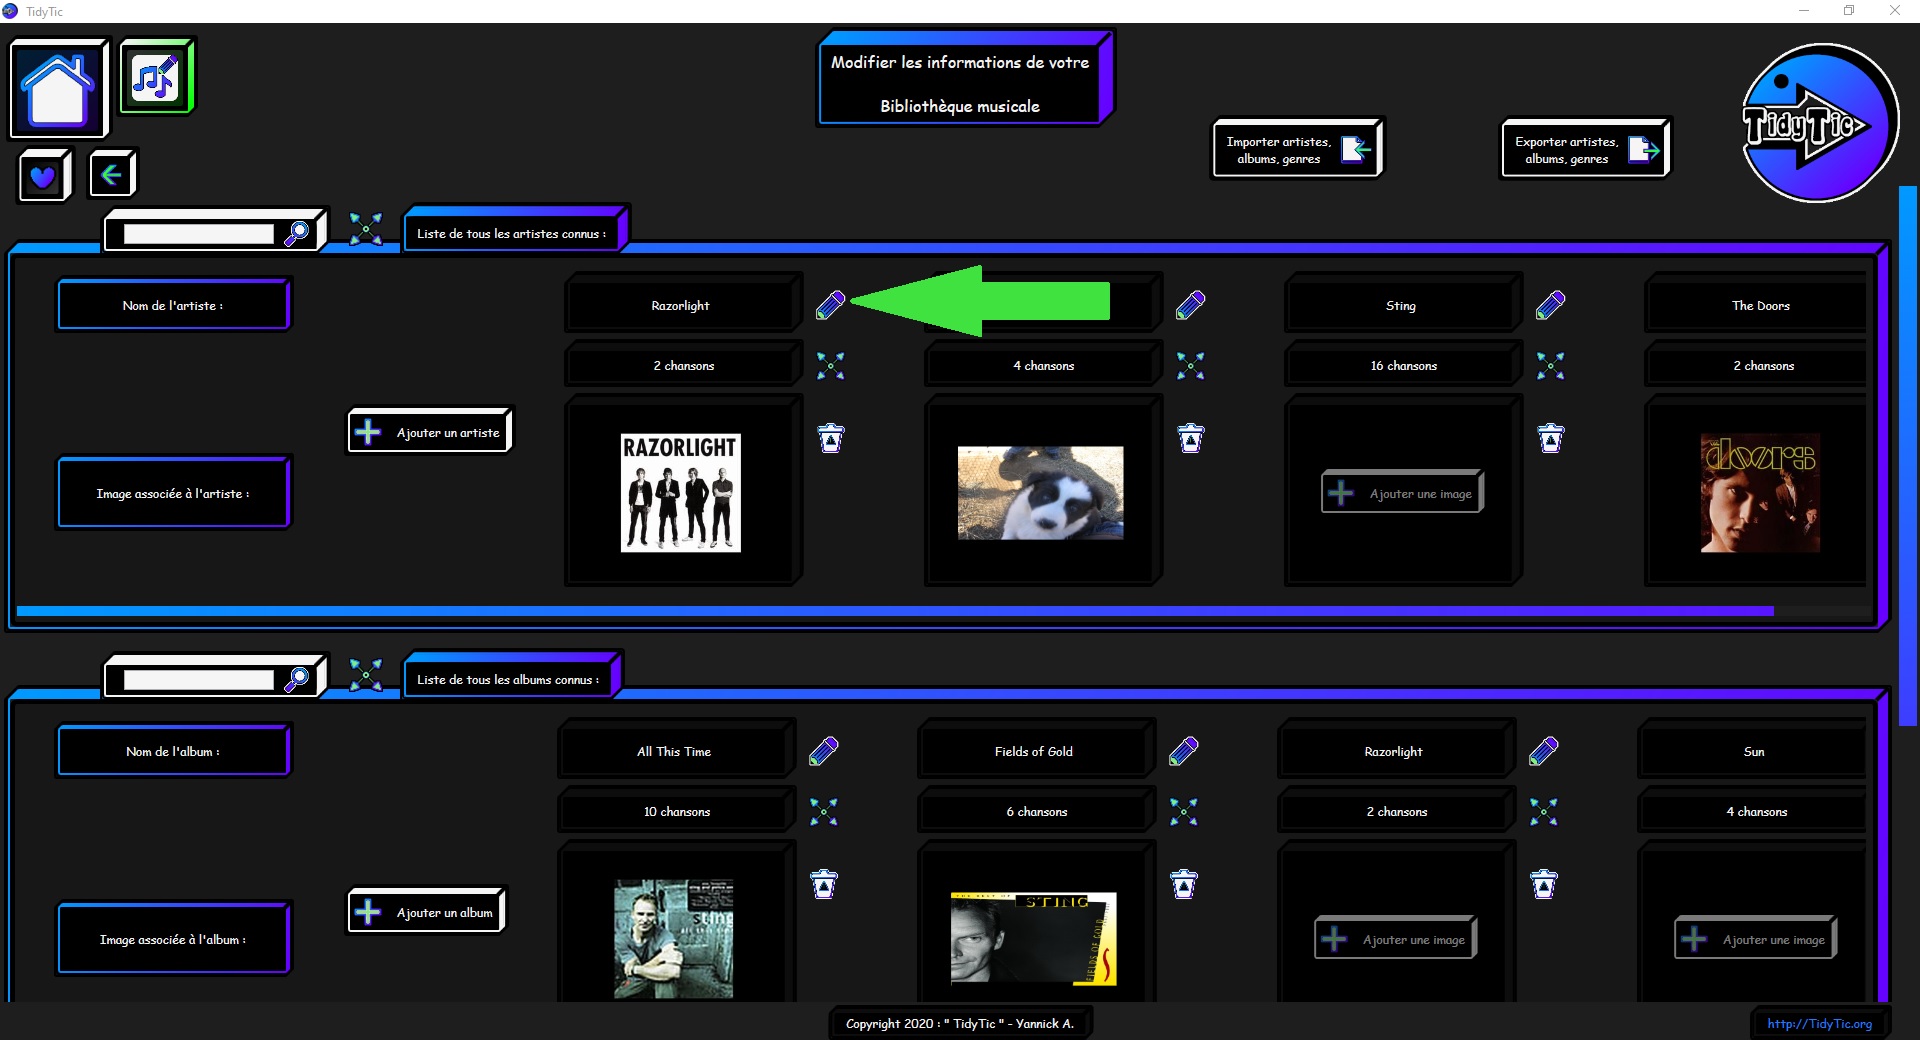The image size is (1920, 1040).
Task: Click arrows icon beside artist '4 chansons'
Action: coord(1190,365)
